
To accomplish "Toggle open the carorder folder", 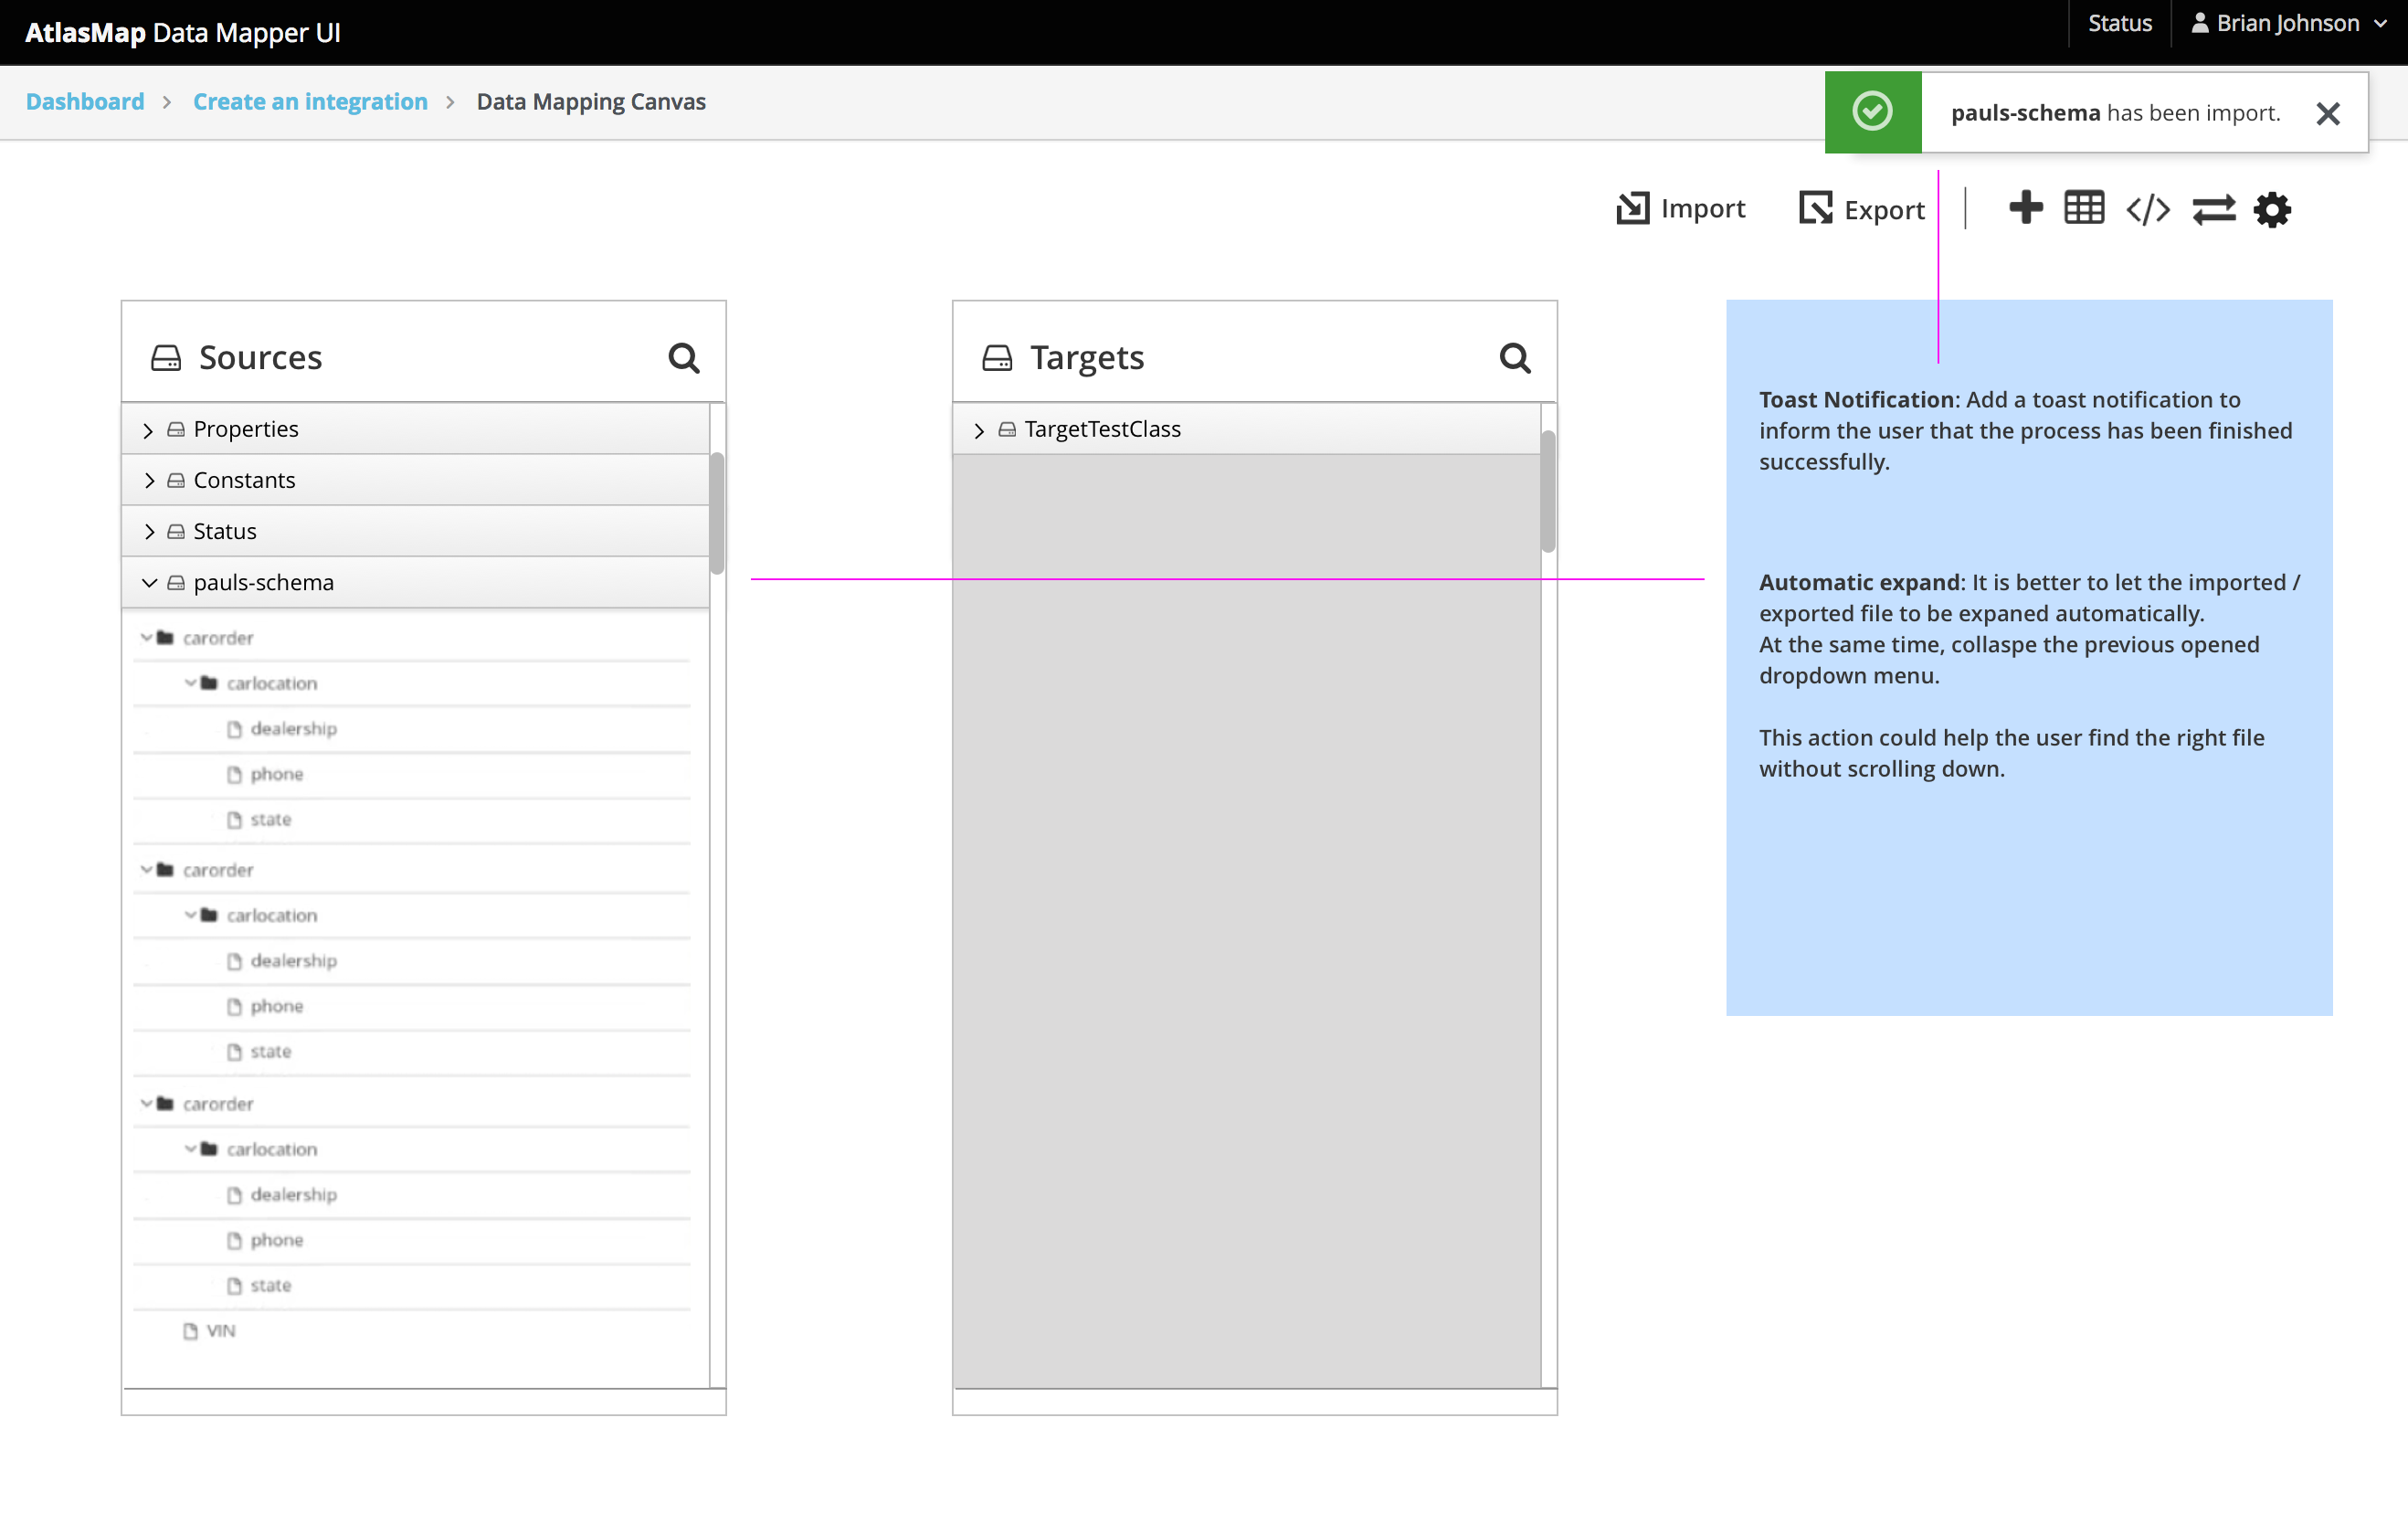I will (x=146, y=637).
